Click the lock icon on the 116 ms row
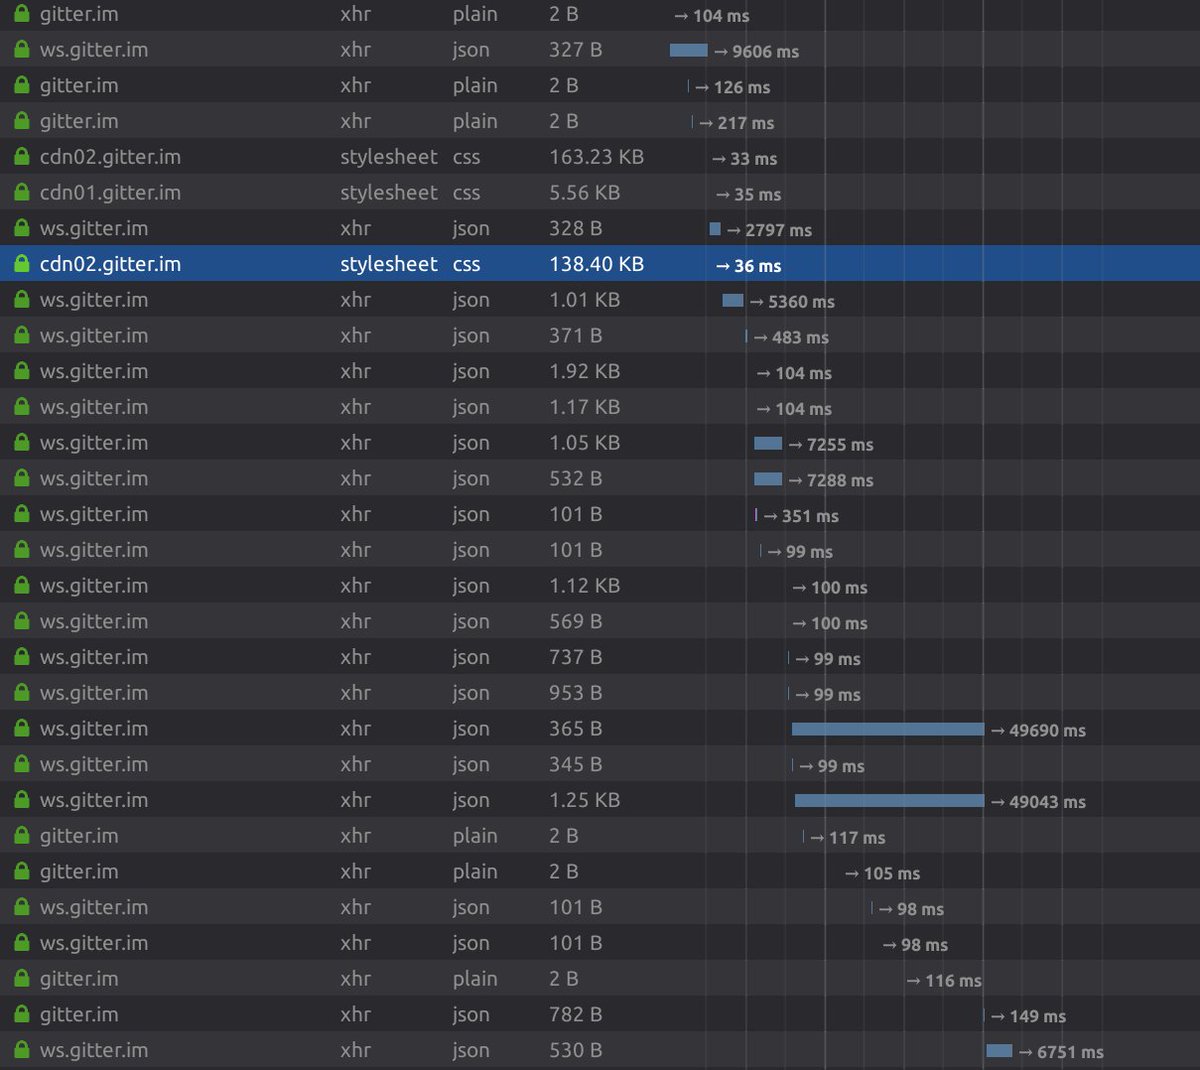Image resolution: width=1200 pixels, height=1070 pixels. pyautogui.click(x=21, y=979)
